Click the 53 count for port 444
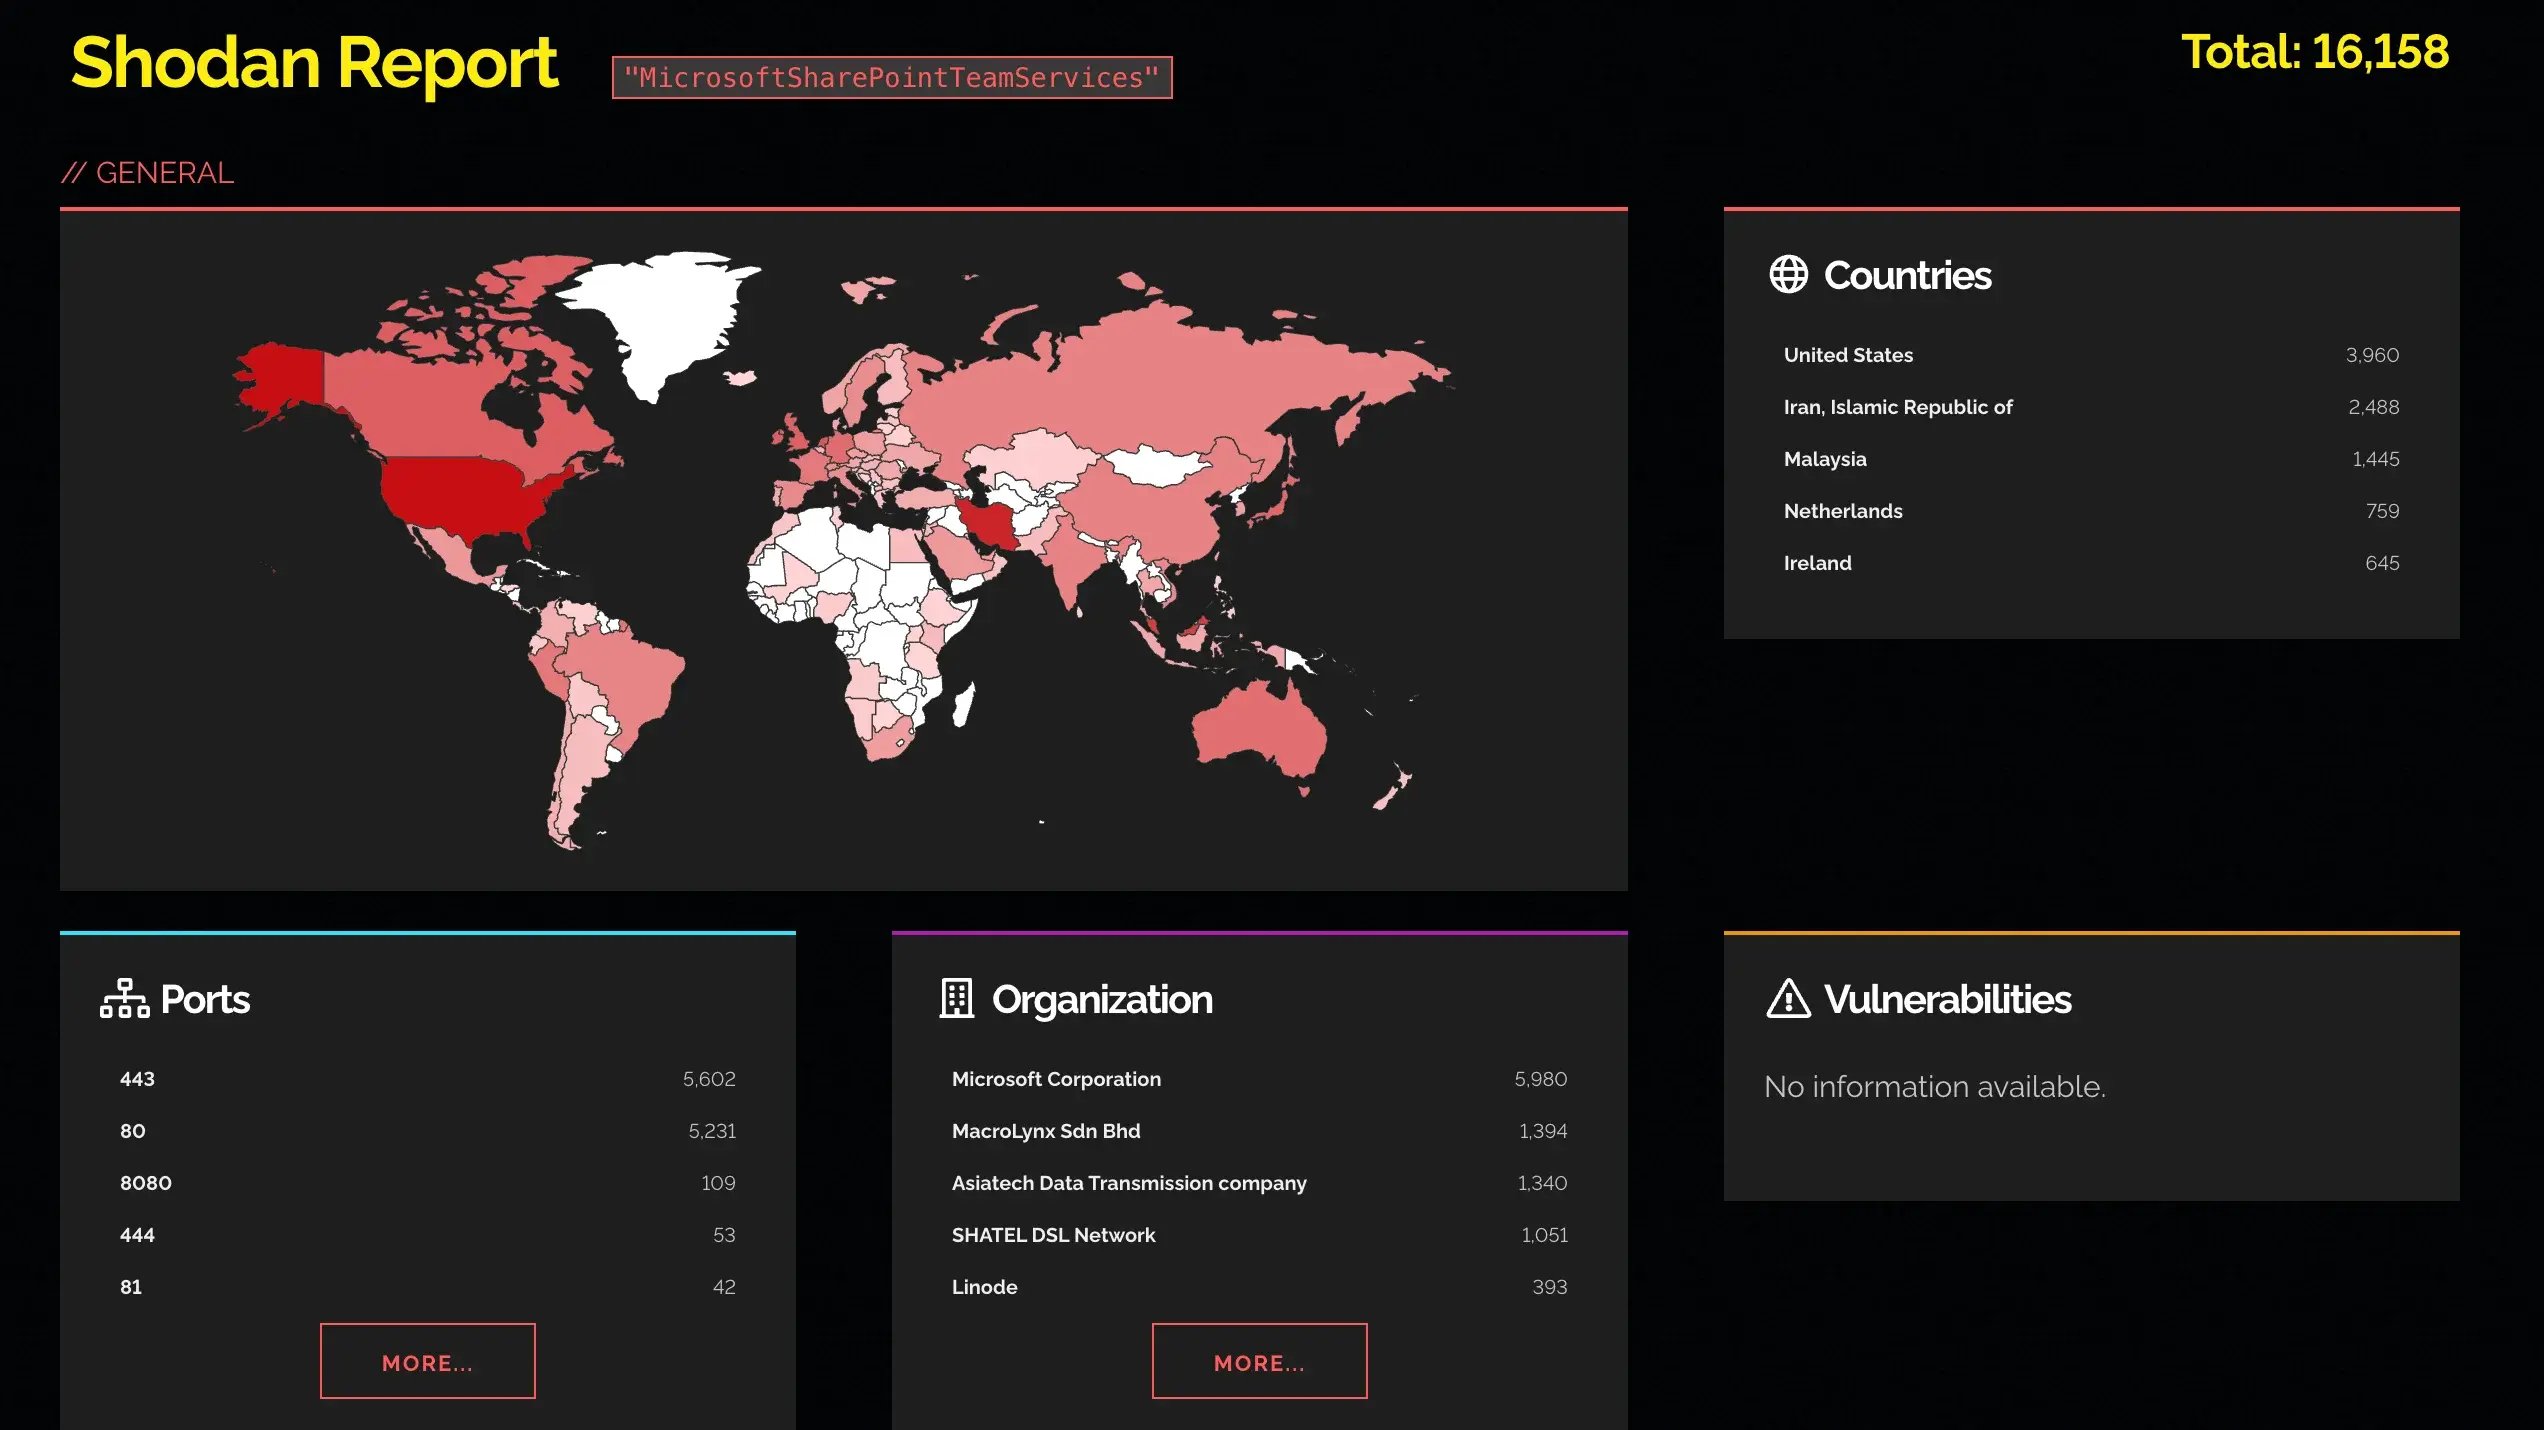2544x1430 pixels. [x=724, y=1235]
